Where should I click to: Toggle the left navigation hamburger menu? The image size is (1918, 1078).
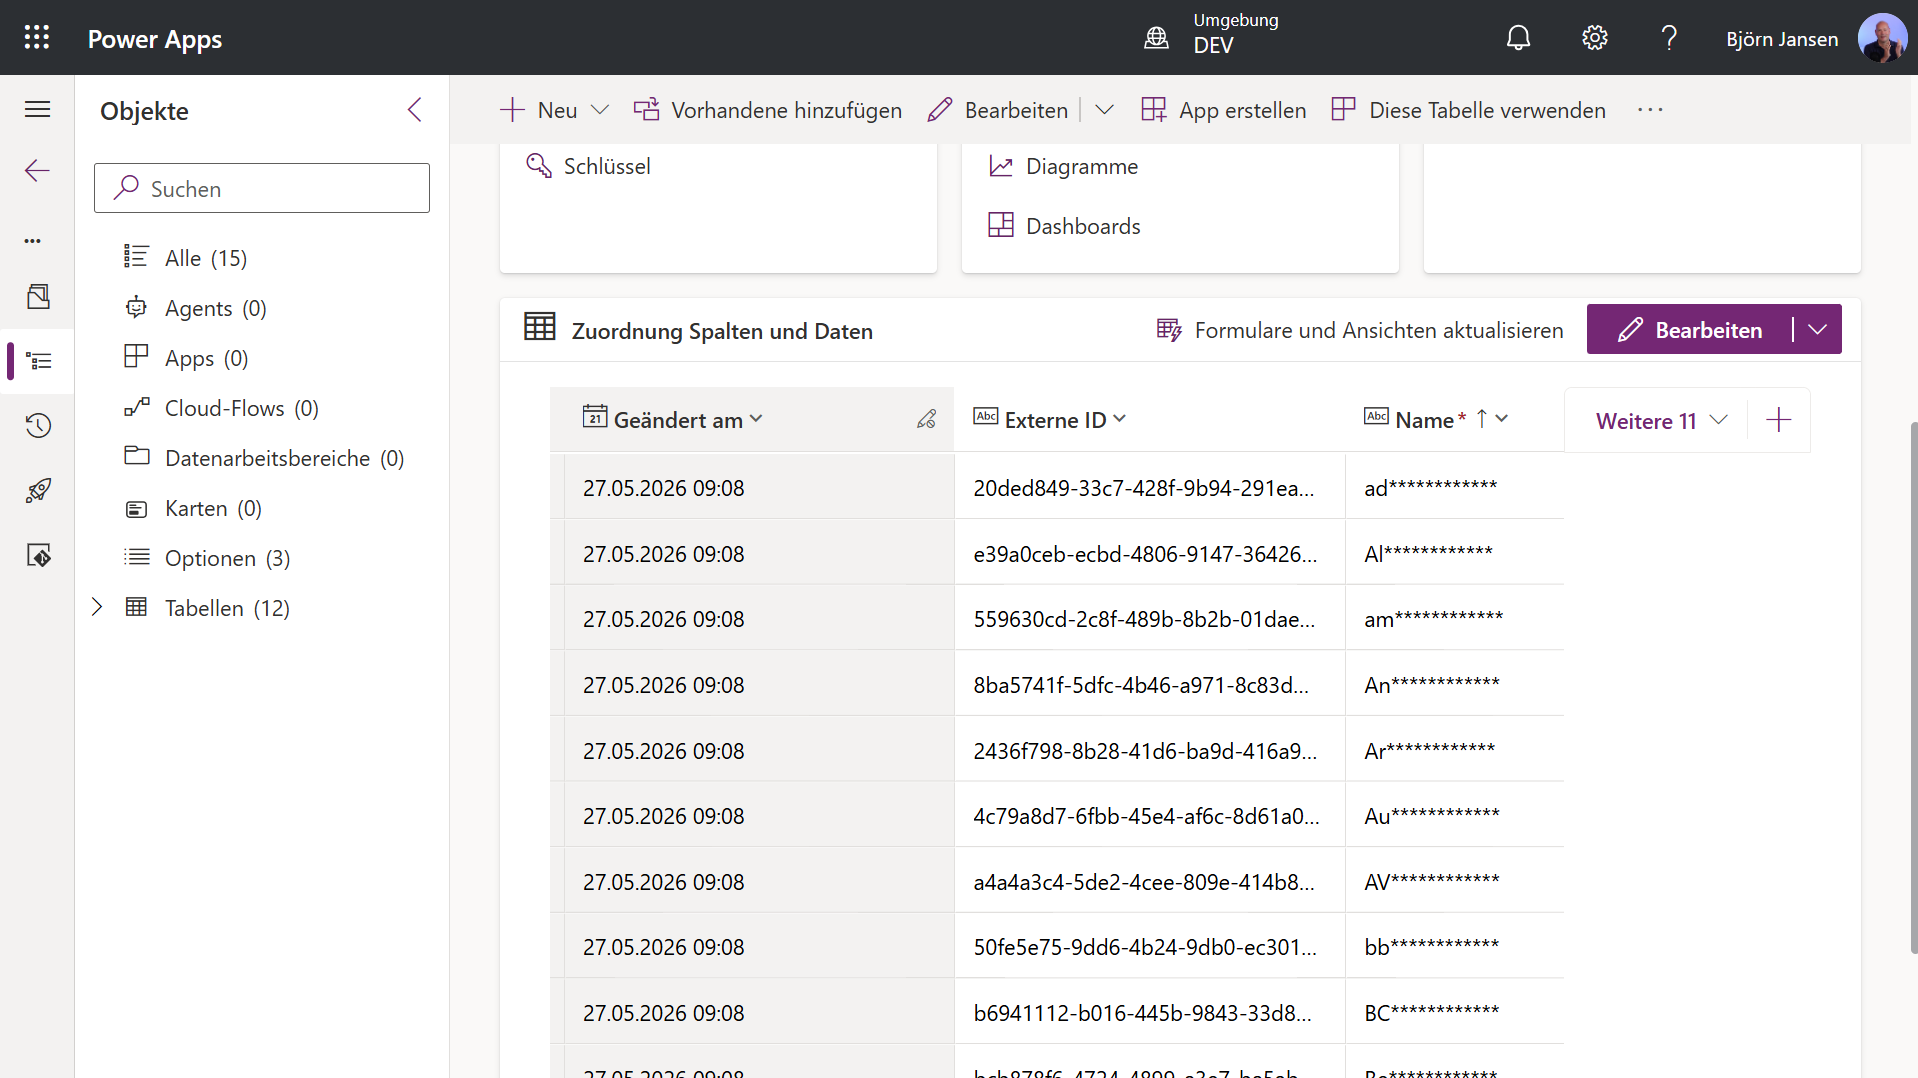click(x=37, y=109)
